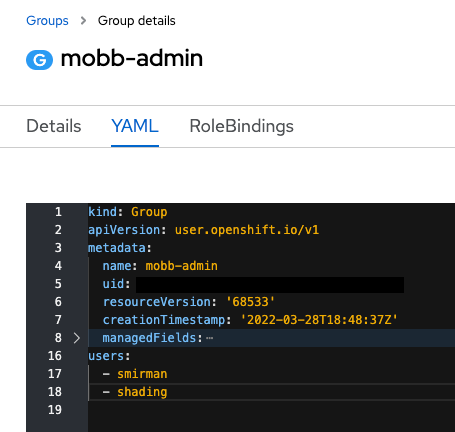Click the 'user.openshift.io/v1' apiVersion value
This screenshot has height=432, width=455.
point(247,230)
